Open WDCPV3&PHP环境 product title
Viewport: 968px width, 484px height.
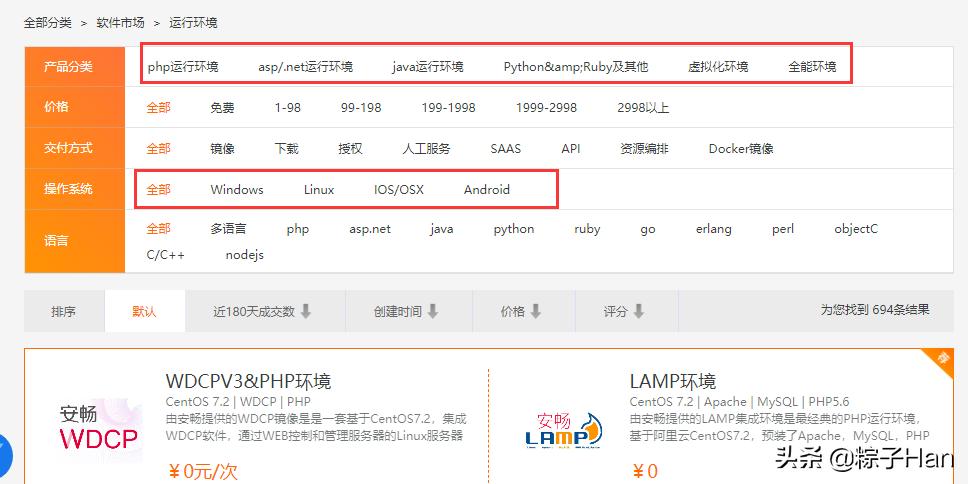click(249, 380)
